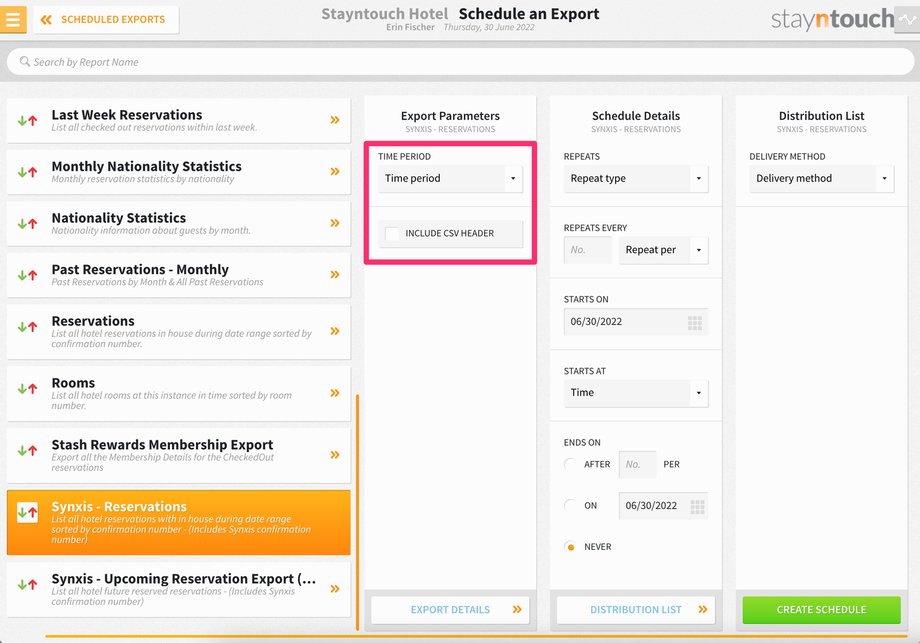920x643 pixels.
Task: Select the highlighted Synxis - Reservations title
Action: click(119, 507)
